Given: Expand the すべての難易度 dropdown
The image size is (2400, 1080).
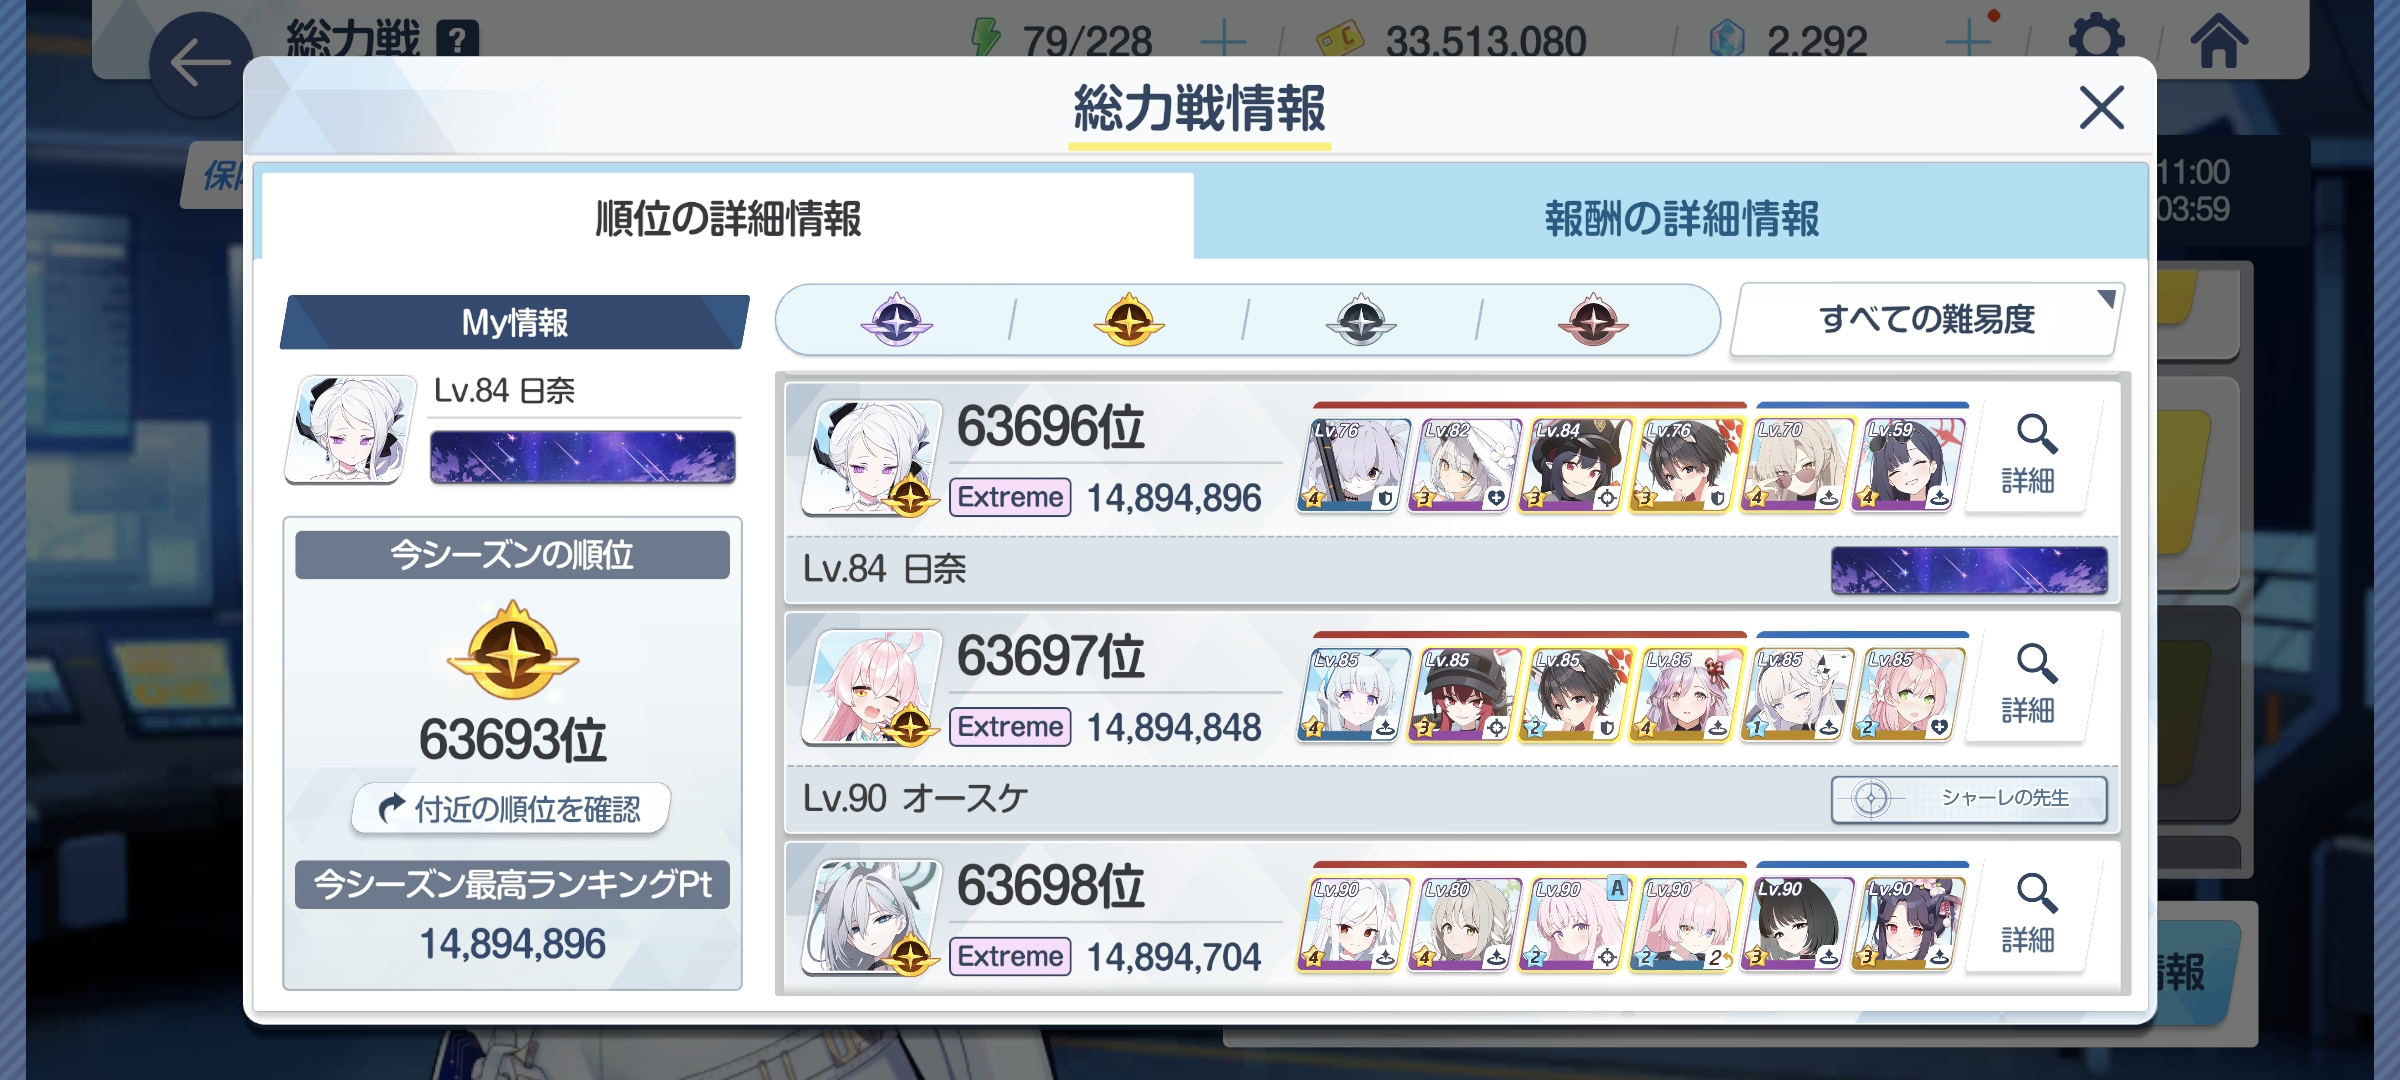Looking at the screenshot, I should (1927, 319).
